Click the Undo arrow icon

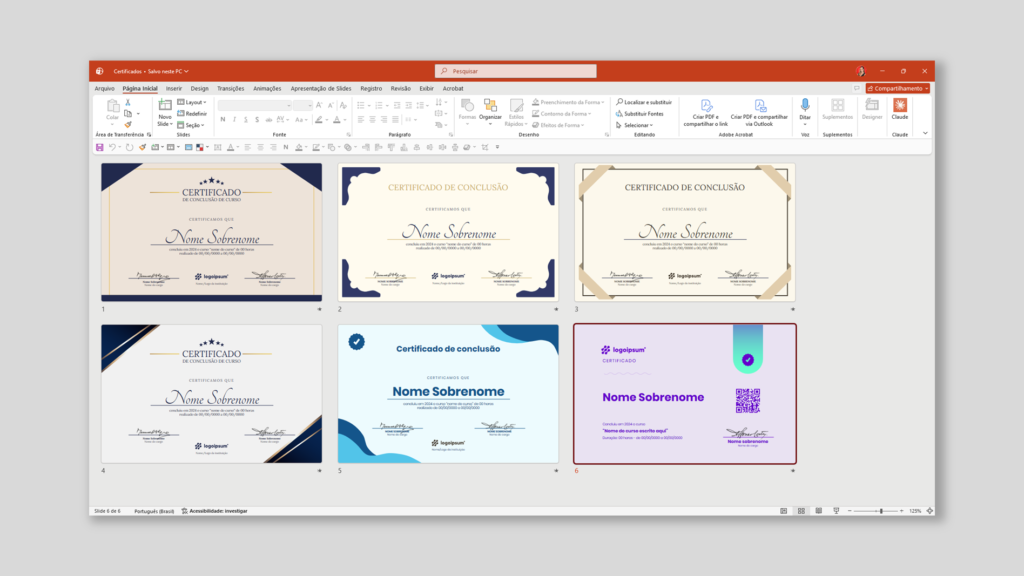pyautogui.click(x=112, y=148)
